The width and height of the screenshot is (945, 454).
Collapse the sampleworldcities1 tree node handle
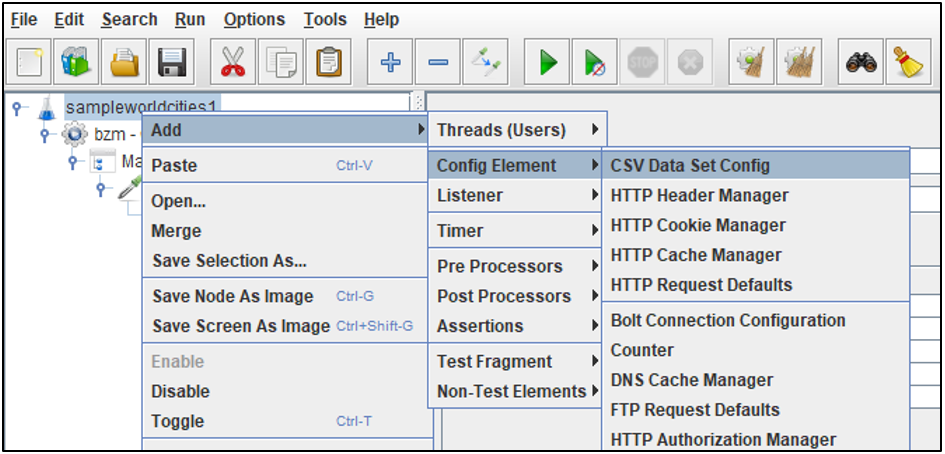pyautogui.click(x=18, y=106)
